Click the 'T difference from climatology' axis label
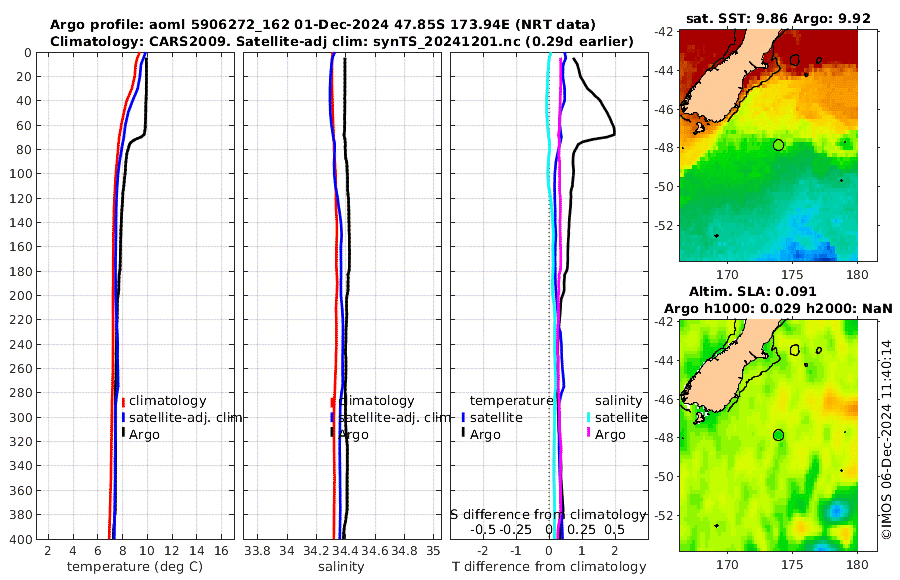 [x=549, y=567]
